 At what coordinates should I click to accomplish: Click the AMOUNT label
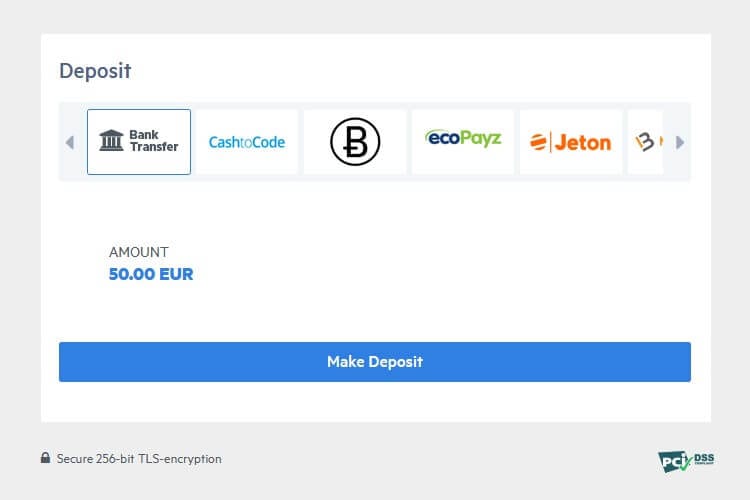[139, 252]
